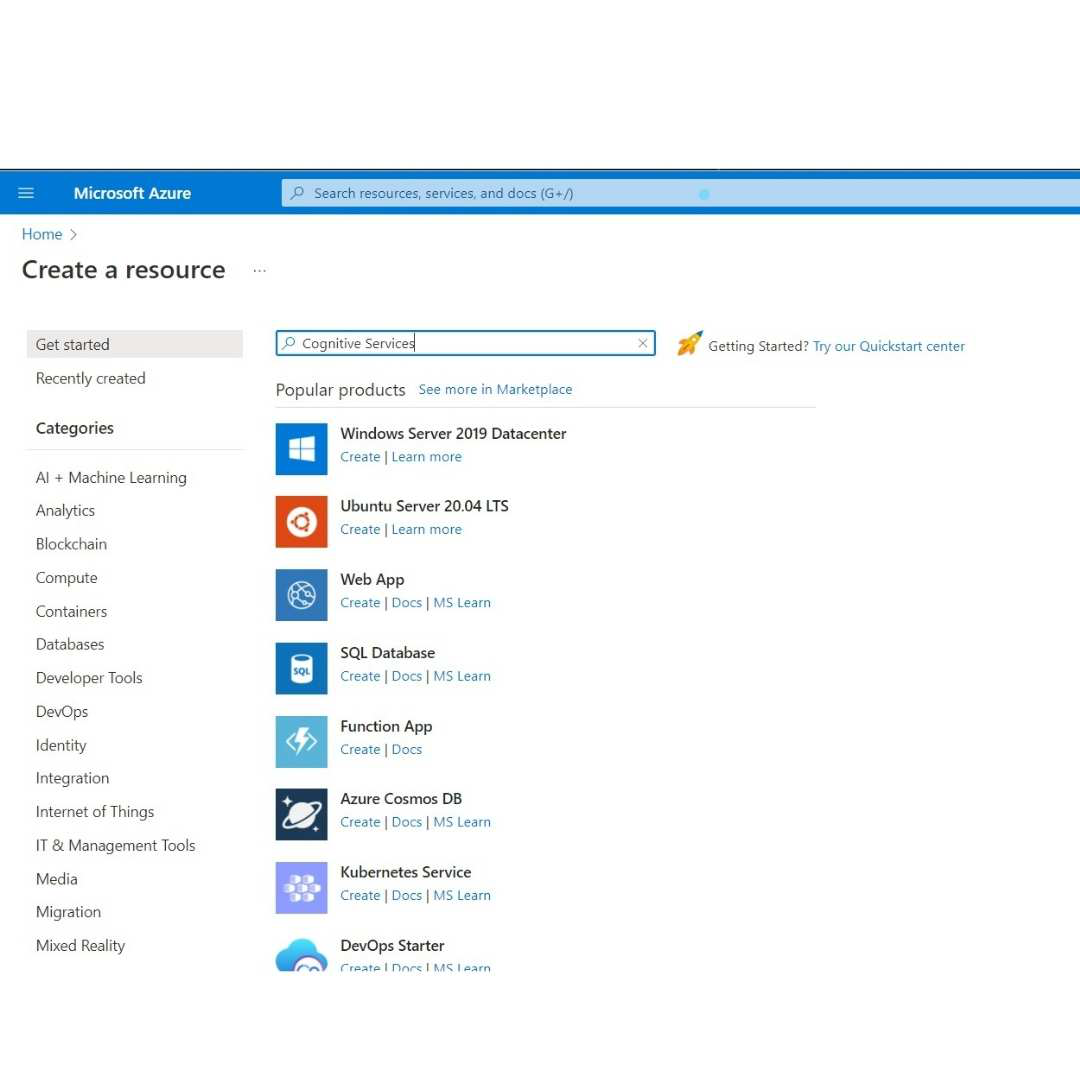Select the Databases category
Image resolution: width=1080 pixels, height=1080 pixels.
70,645
